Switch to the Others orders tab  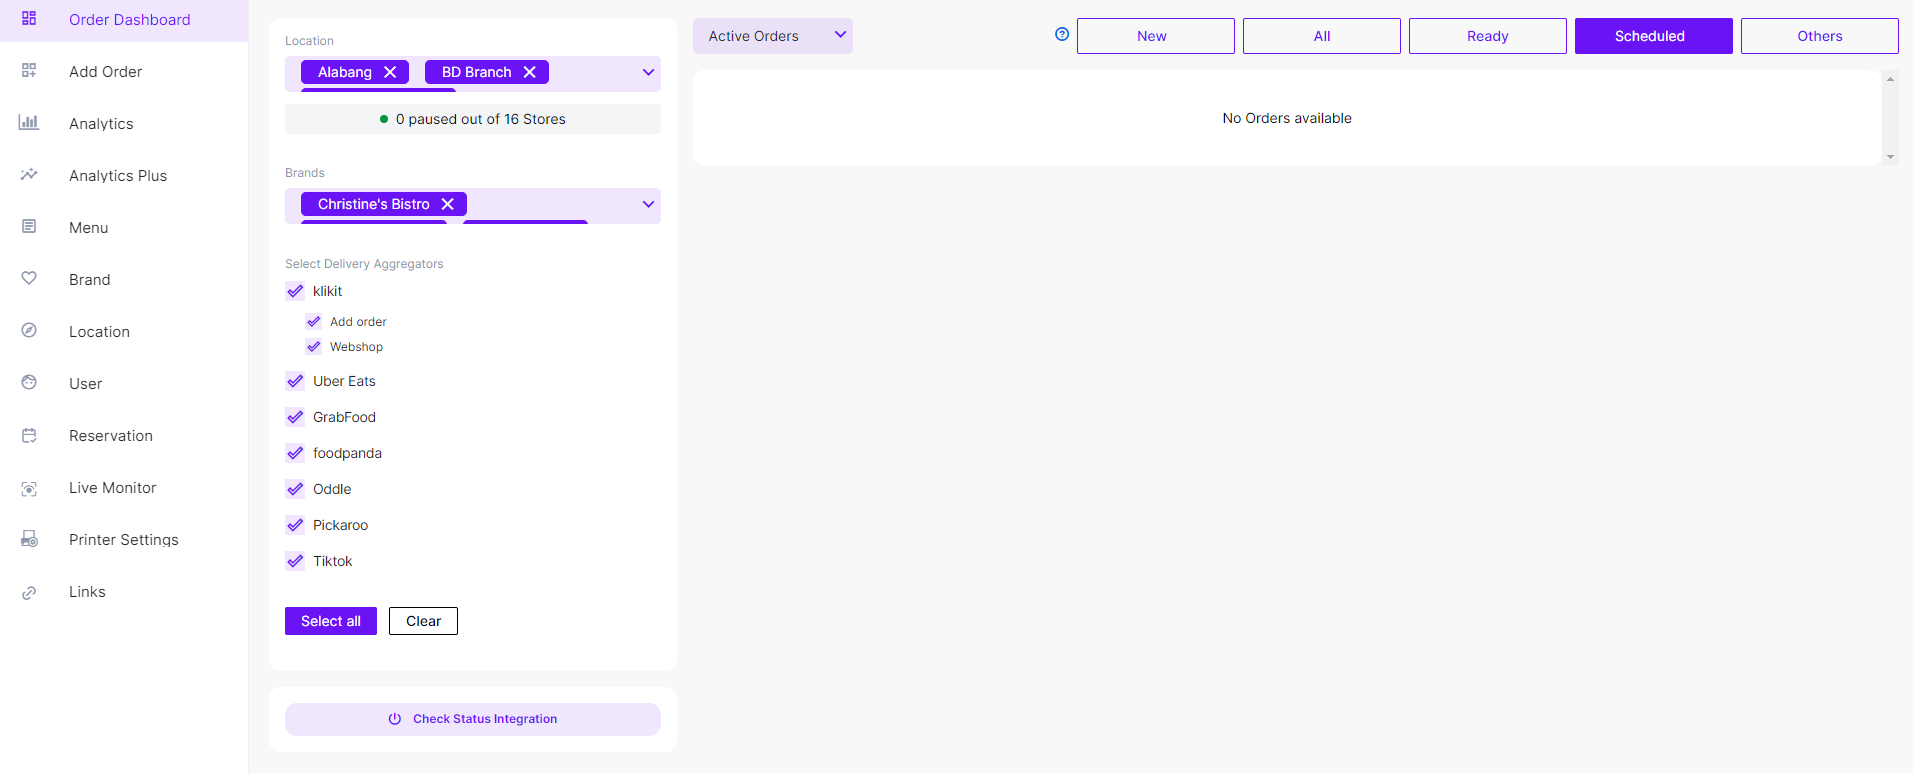pyautogui.click(x=1819, y=36)
